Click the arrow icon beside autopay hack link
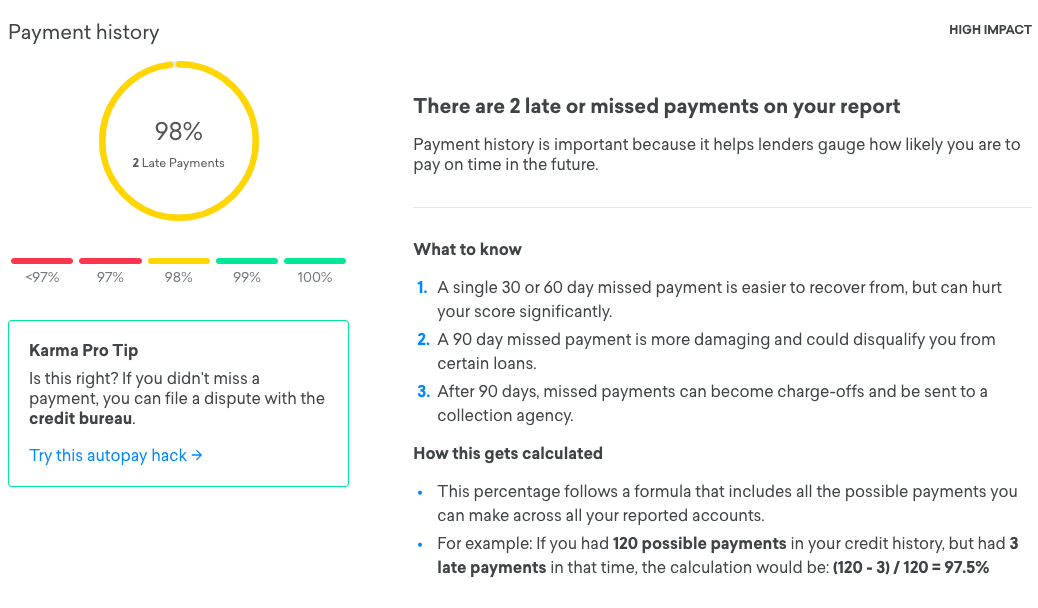This screenshot has width=1038, height=608. [x=197, y=455]
